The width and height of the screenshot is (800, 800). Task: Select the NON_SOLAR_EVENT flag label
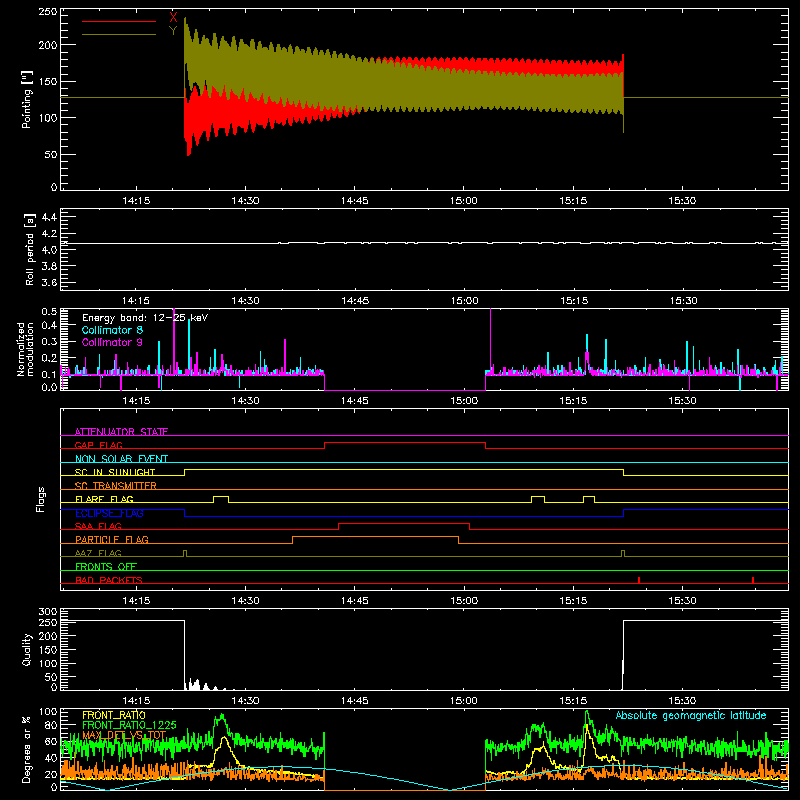tap(121, 459)
